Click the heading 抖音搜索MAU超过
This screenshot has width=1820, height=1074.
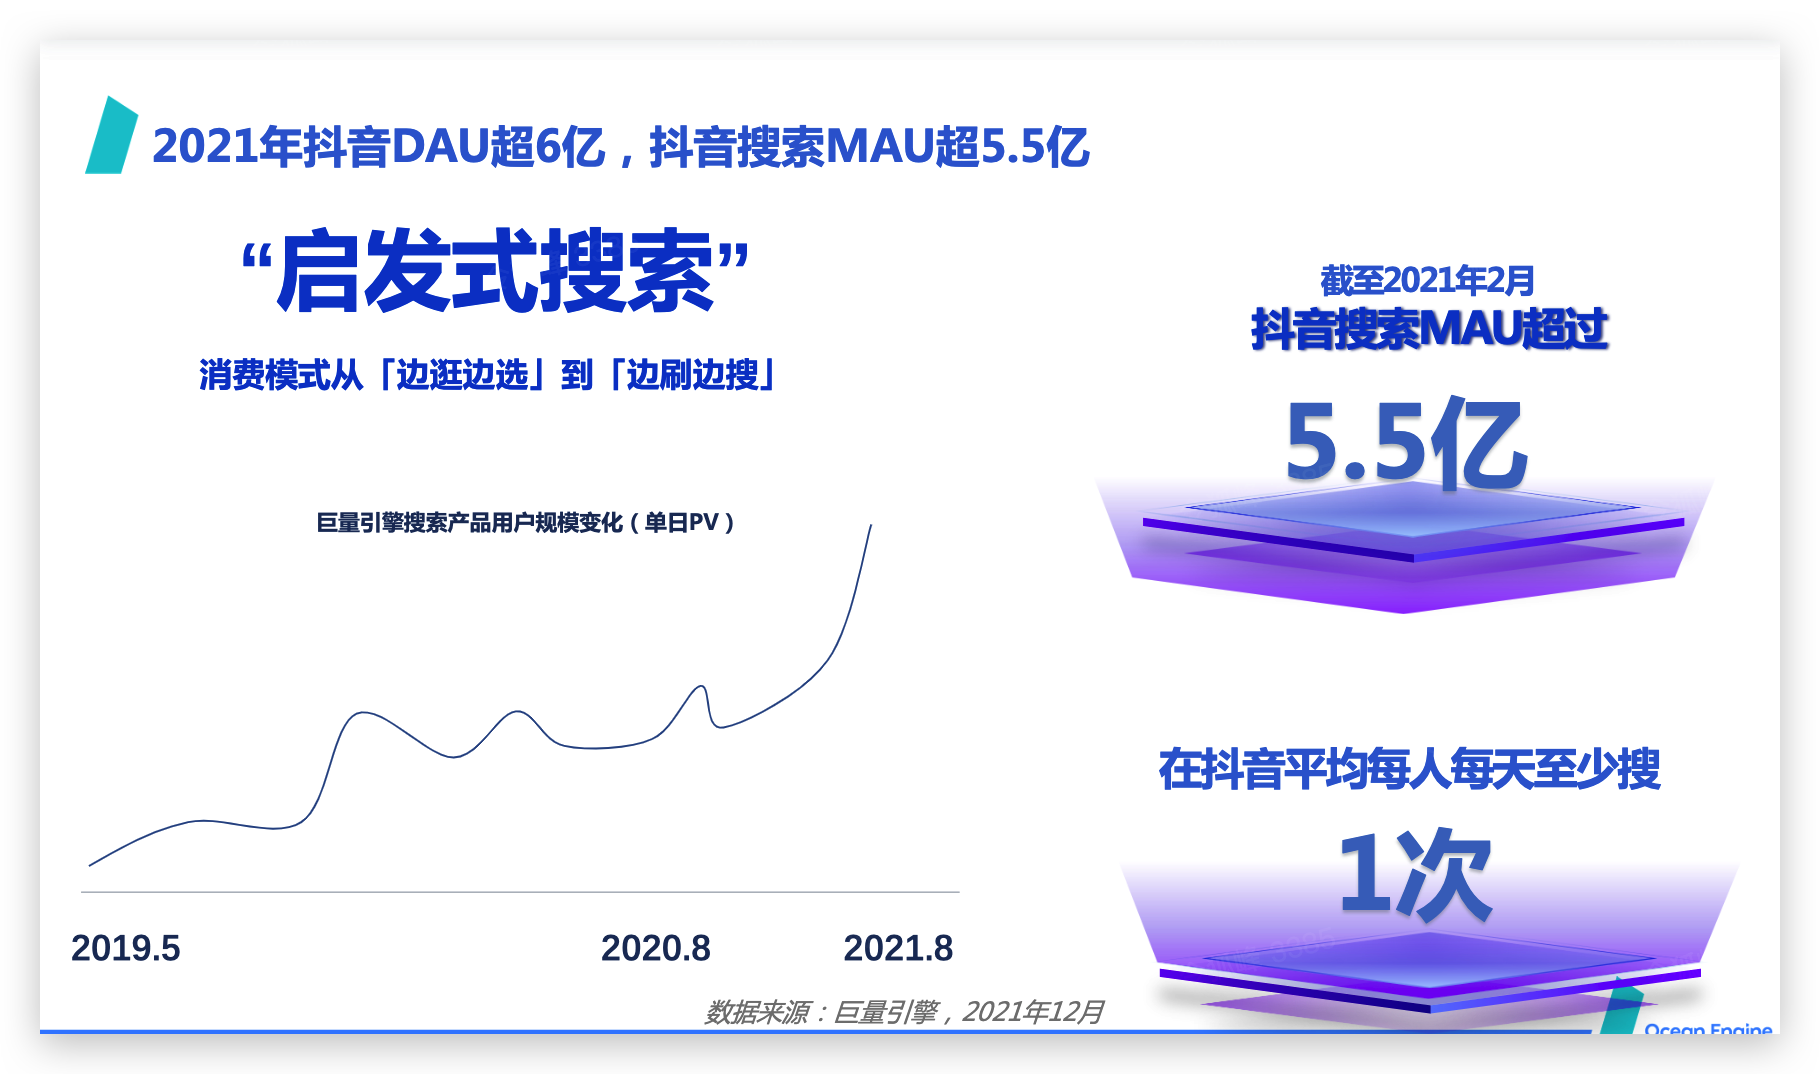click(1430, 329)
